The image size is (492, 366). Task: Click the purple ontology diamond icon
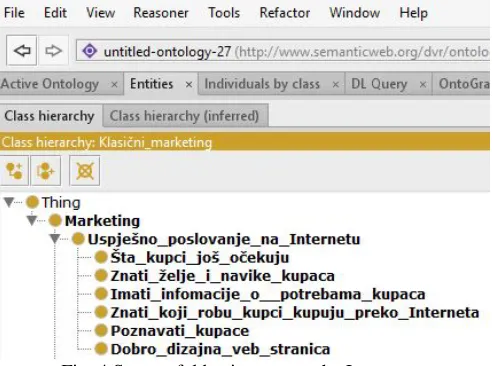pyautogui.click(x=90, y=51)
